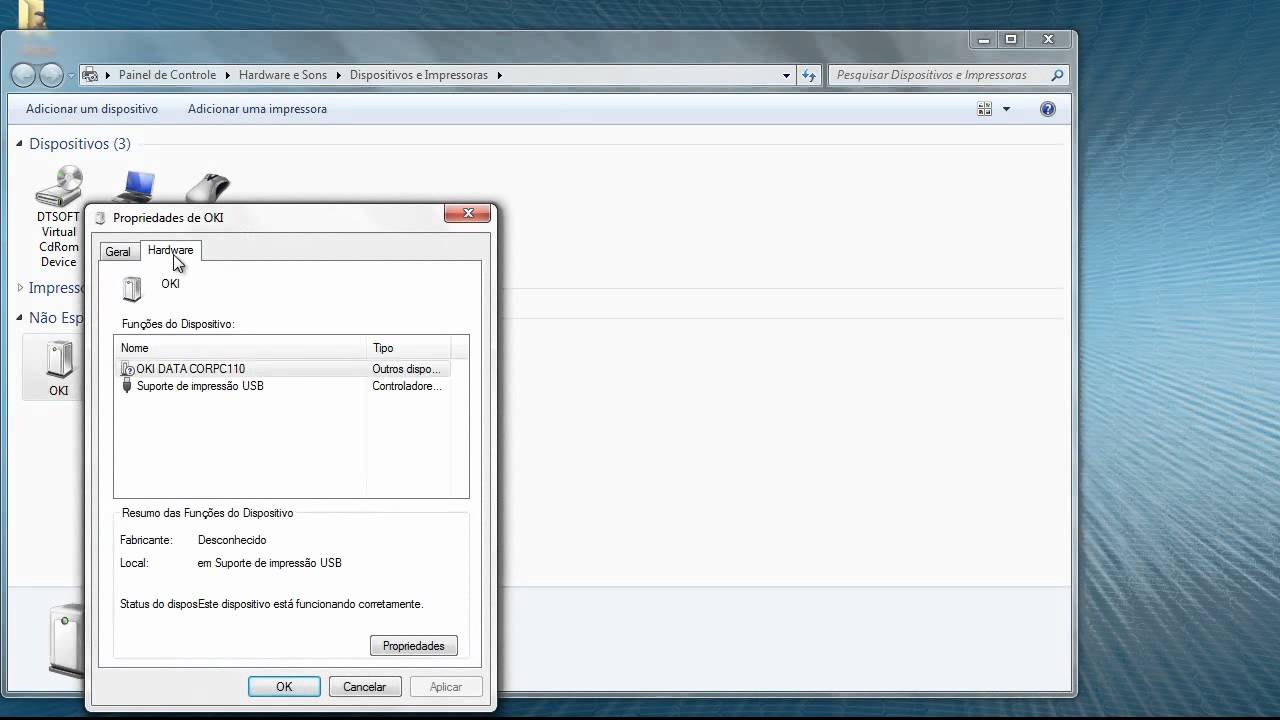Viewport: 1280px width, 720px height.
Task: Expand the Impressoras group
Action: (x=20, y=288)
